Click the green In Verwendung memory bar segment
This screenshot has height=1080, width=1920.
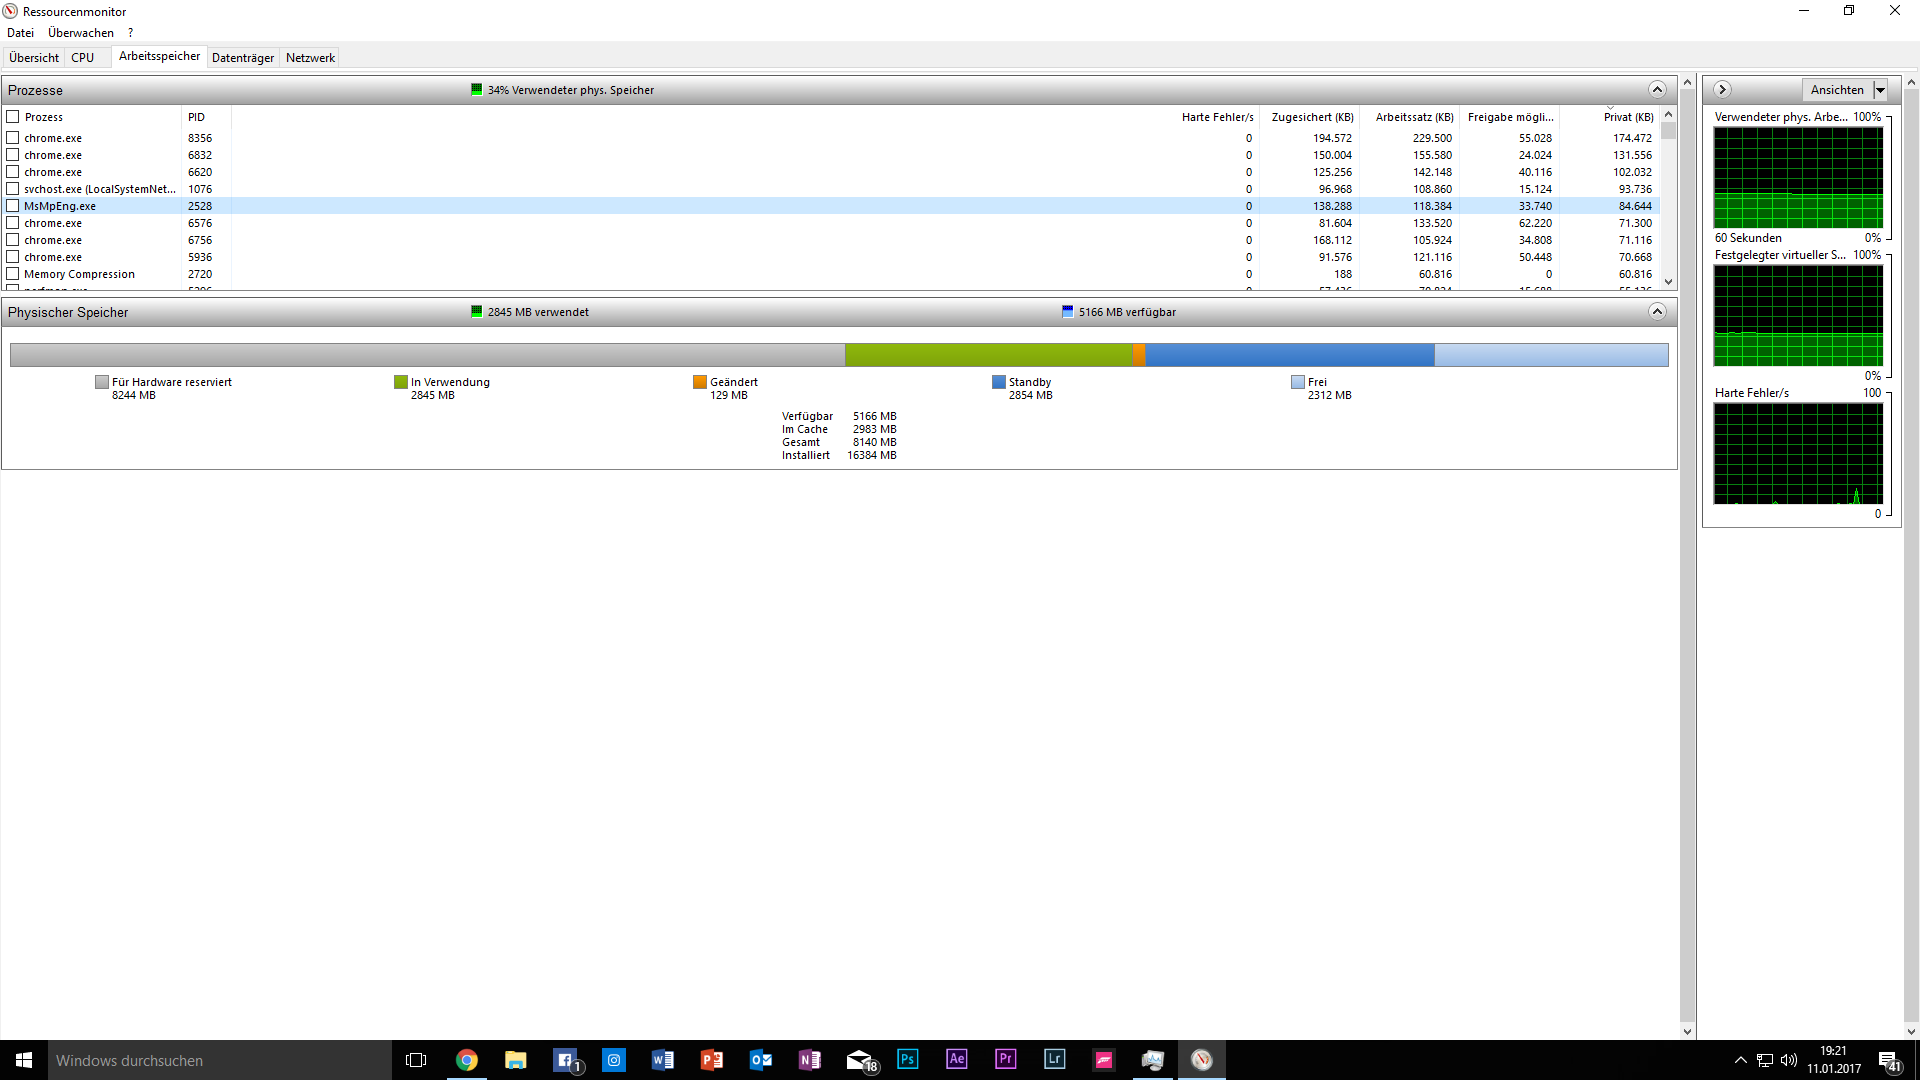988,355
